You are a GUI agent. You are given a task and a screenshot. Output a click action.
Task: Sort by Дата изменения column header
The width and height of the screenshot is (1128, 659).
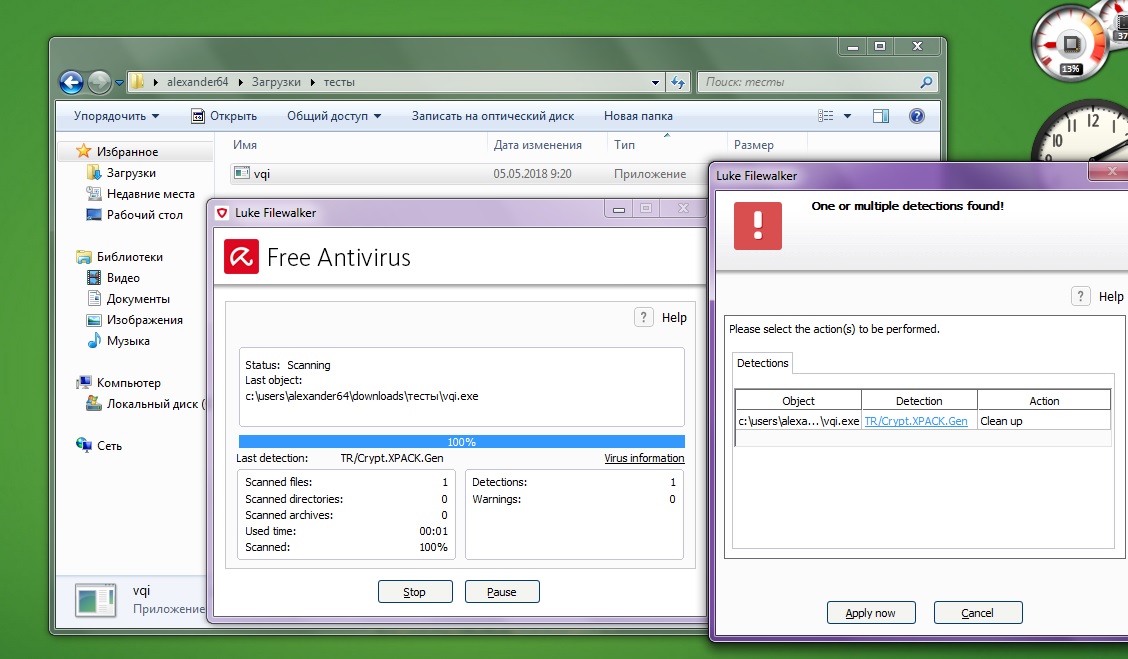[537, 145]
